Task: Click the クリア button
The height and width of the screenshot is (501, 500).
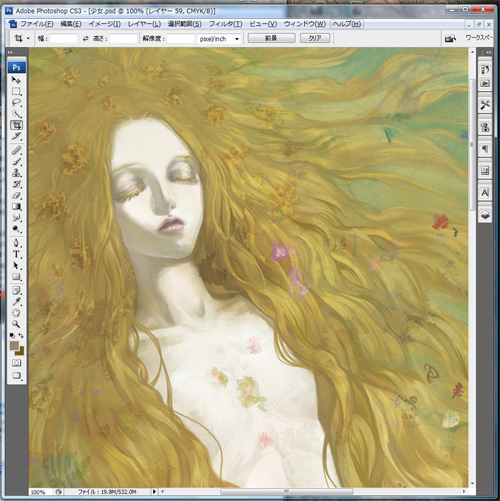Action: 315,38
